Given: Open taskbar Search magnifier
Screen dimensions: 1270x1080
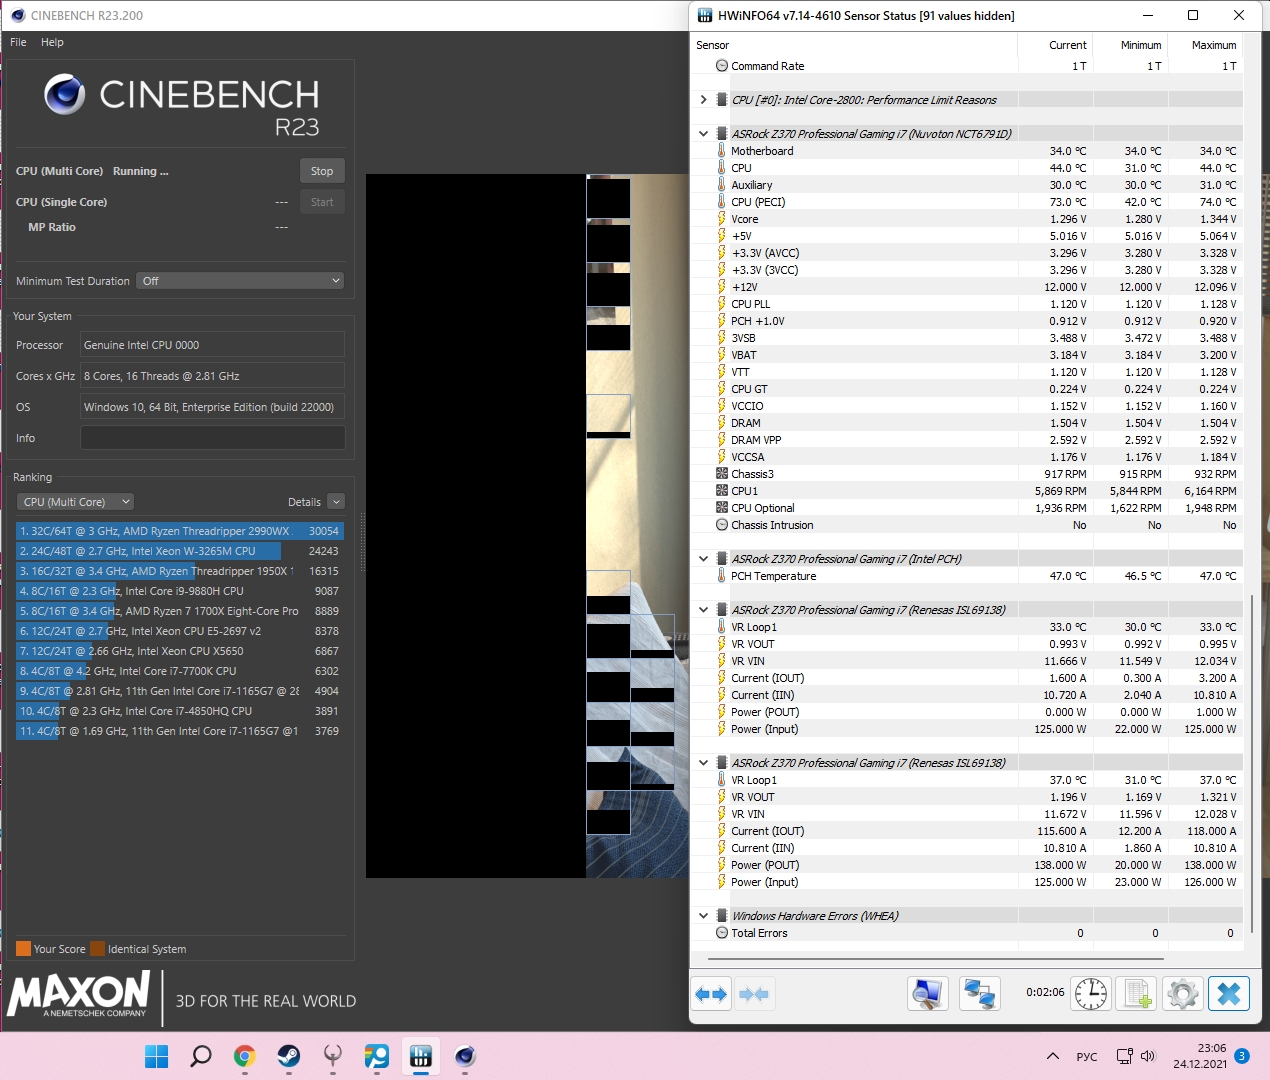Looking at the screenshot, I should [x=201, y=1056].
